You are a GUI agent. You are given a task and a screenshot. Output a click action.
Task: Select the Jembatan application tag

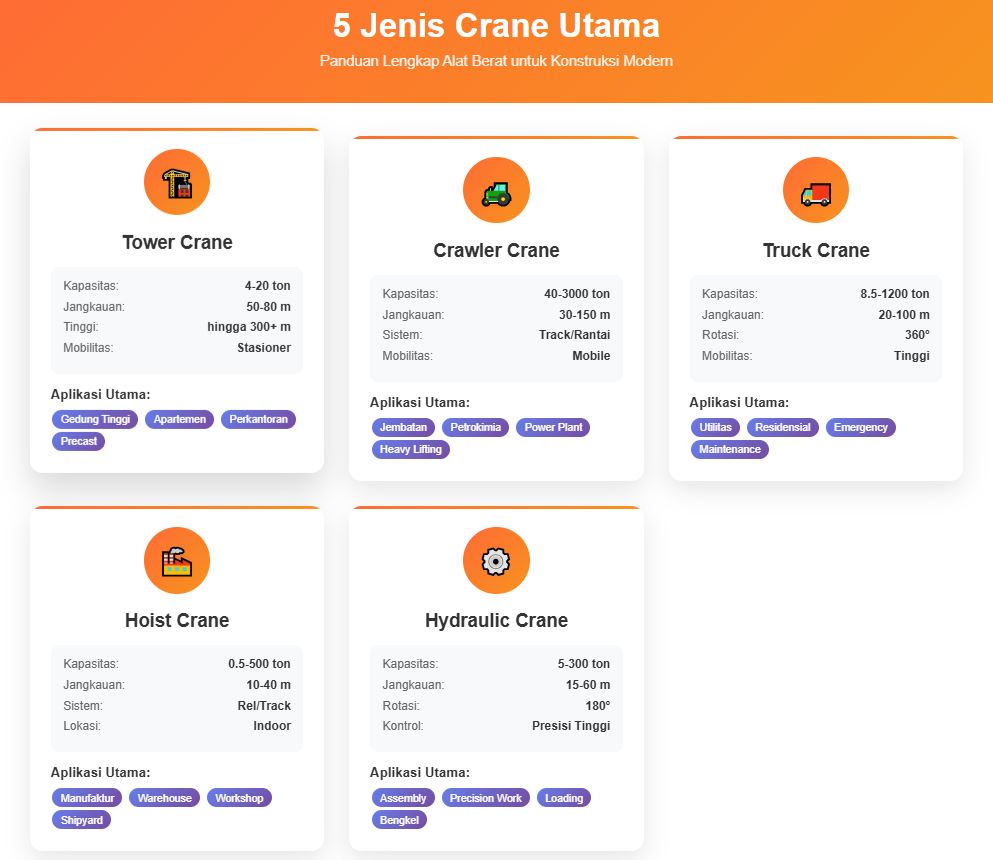tap(404, 427)
